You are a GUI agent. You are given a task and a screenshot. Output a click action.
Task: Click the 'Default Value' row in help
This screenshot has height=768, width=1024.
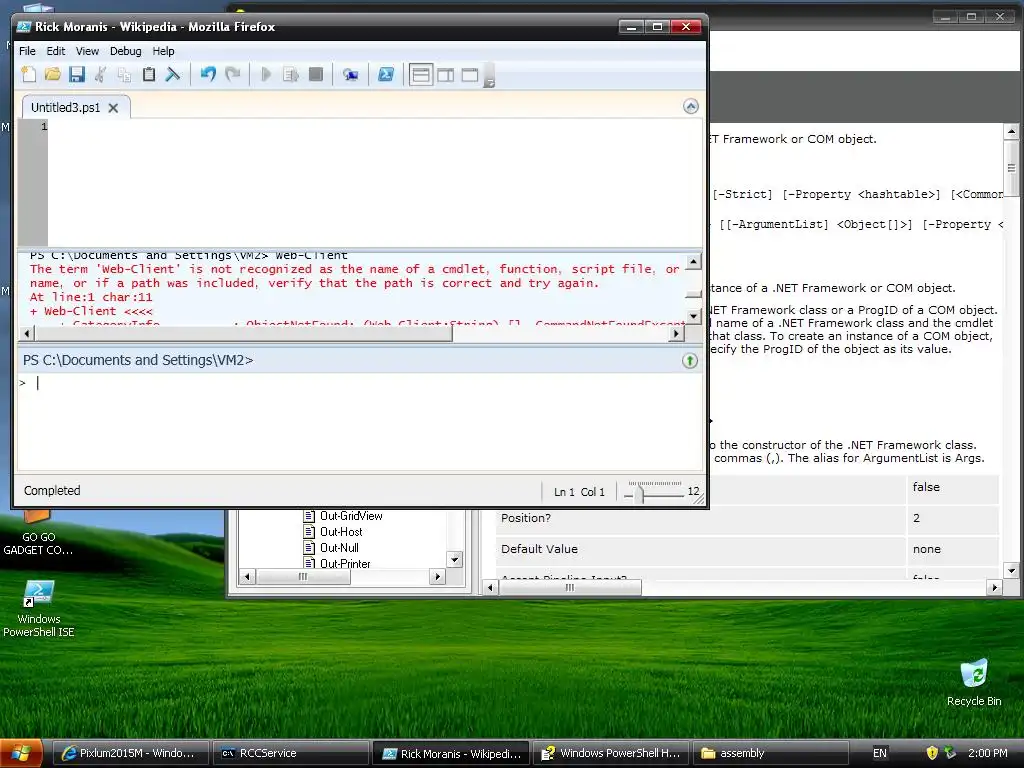tap(748, 549)
